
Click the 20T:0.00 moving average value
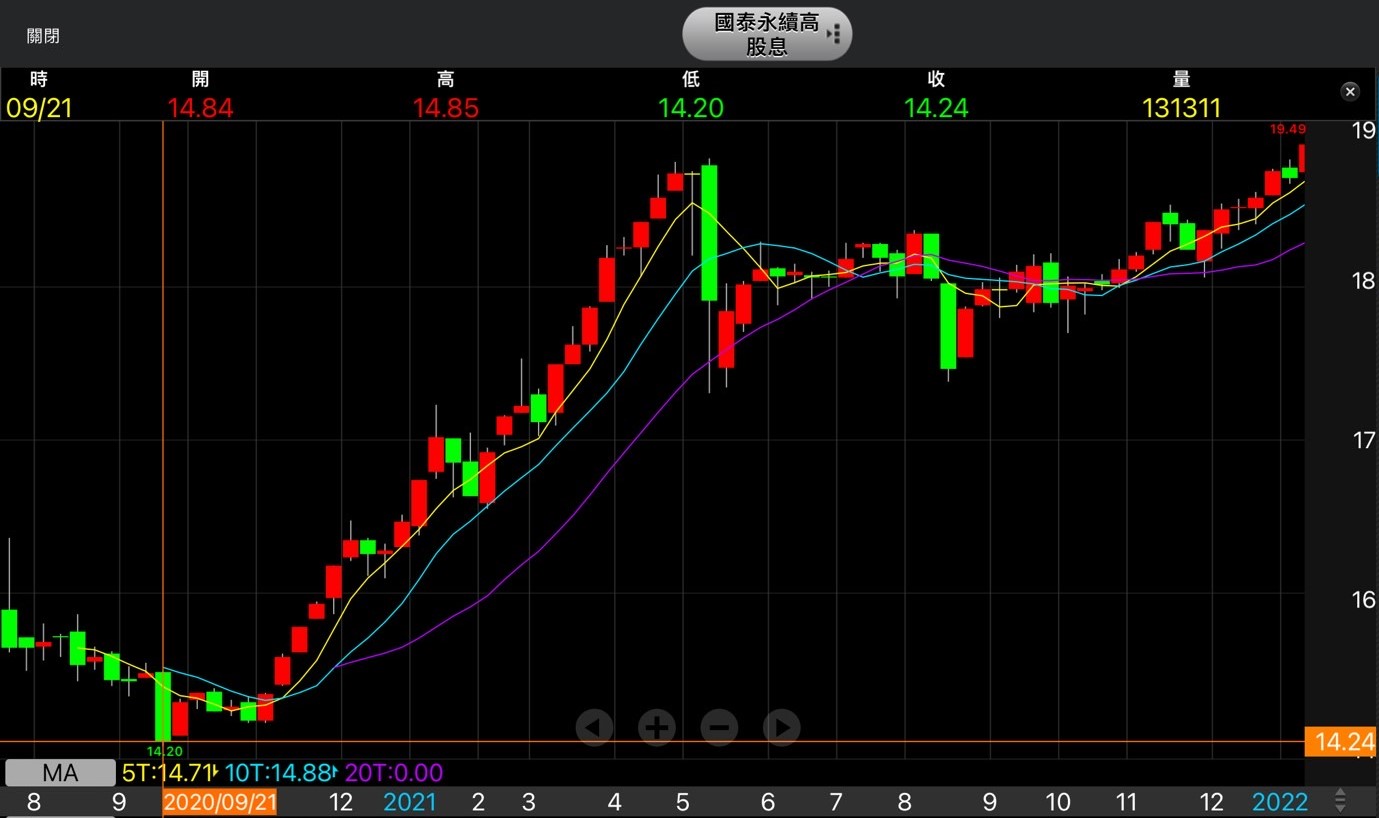tap(394, 772)
